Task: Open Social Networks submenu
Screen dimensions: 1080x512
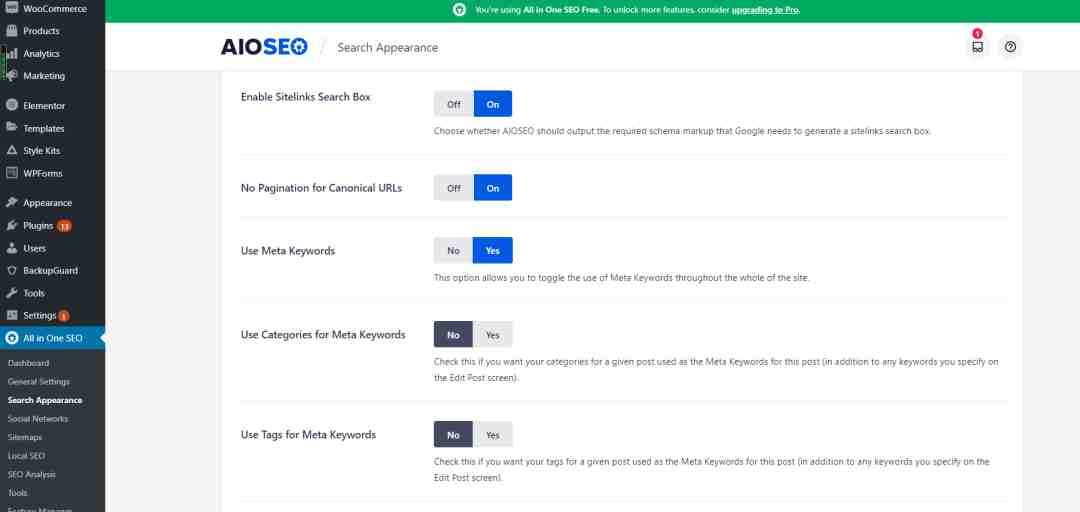Action: click(x=38, y=419)
